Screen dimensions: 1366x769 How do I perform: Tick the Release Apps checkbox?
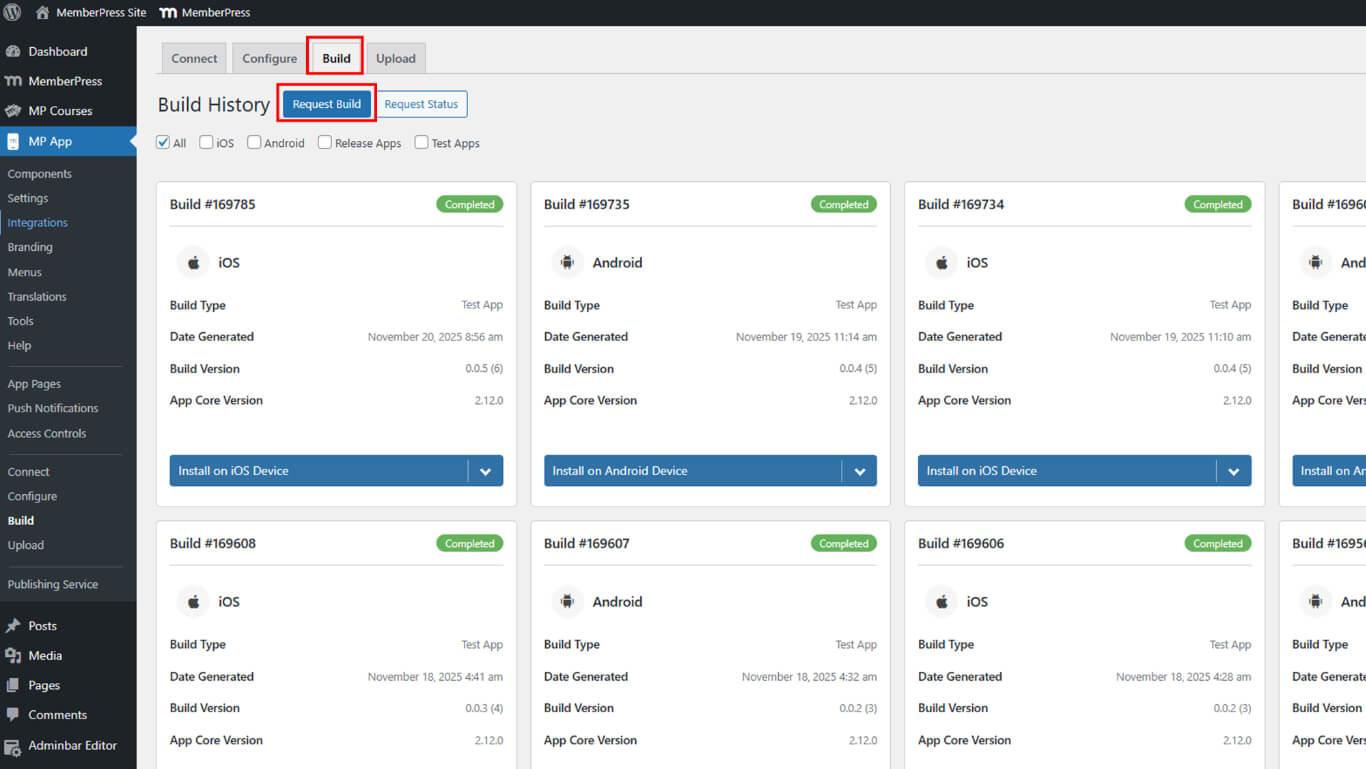325,143
